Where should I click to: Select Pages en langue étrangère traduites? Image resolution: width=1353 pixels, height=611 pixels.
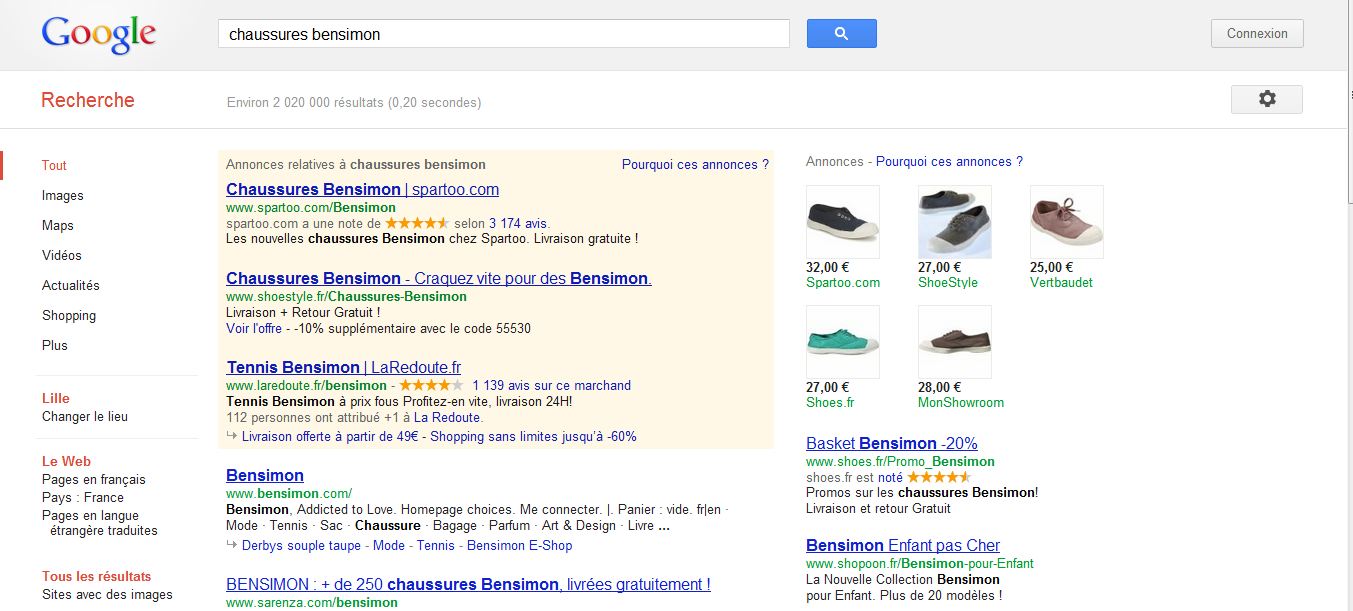(x=100, y=523)
